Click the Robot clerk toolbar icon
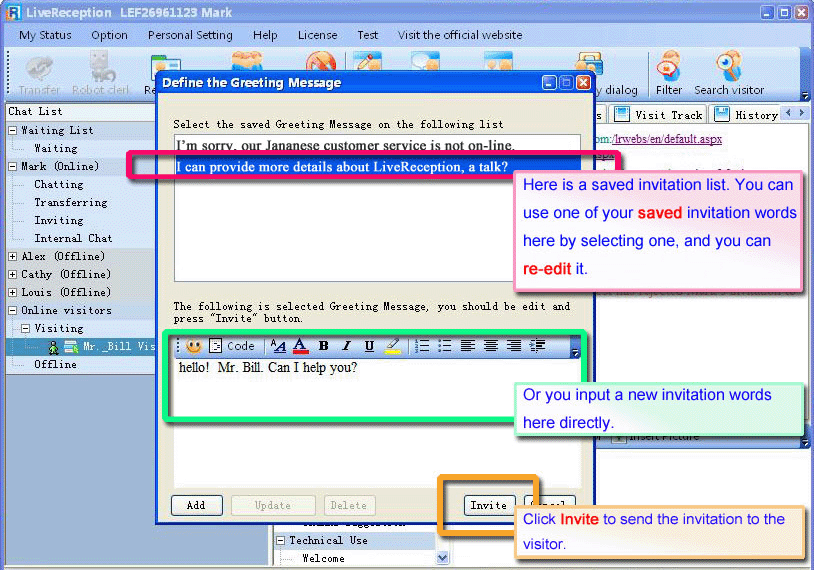The width and height of the screenshot is (814, 570). click(x=101, y=74)
